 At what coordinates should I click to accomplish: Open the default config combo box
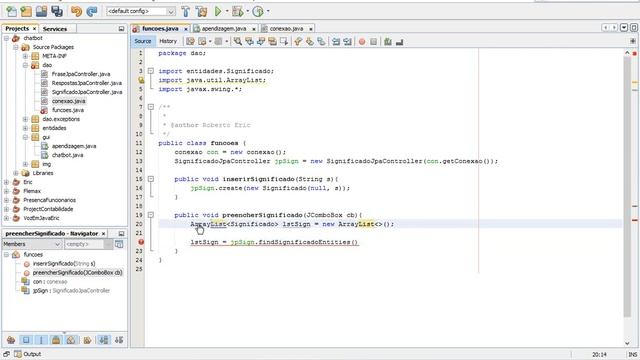click(141, 11)
